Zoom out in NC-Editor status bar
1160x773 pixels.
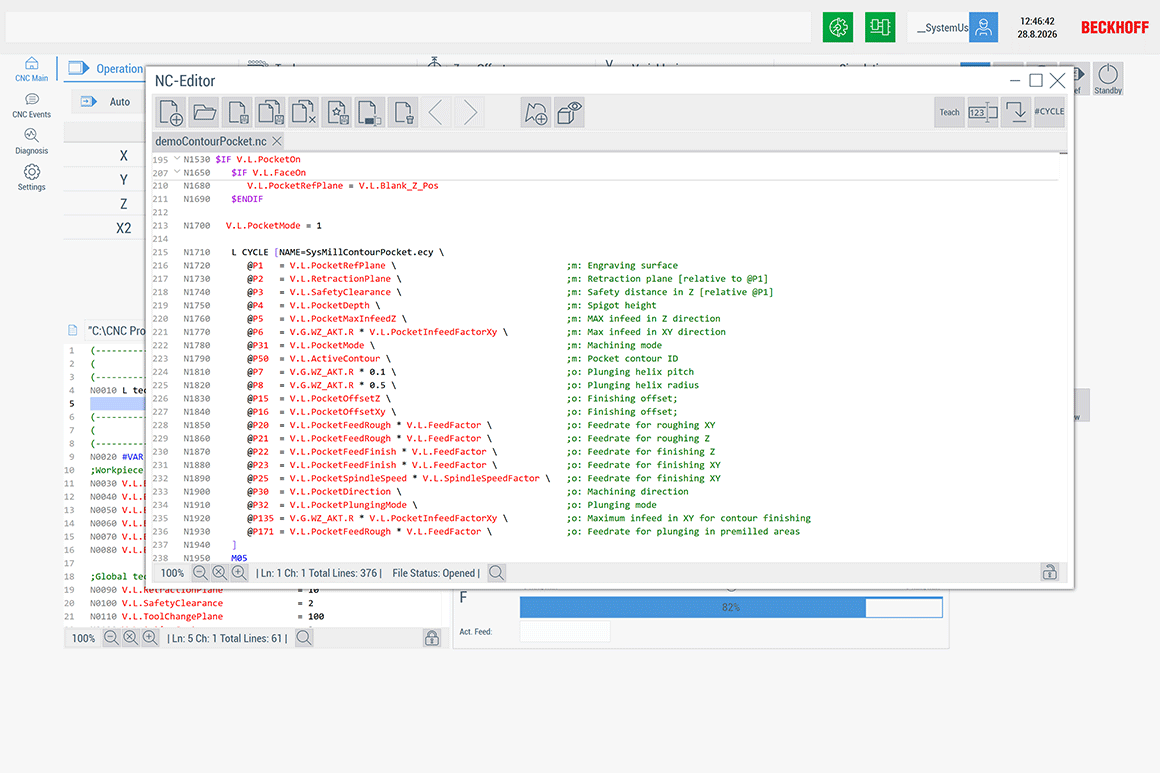pyautogui.click(x=200, y=573)
